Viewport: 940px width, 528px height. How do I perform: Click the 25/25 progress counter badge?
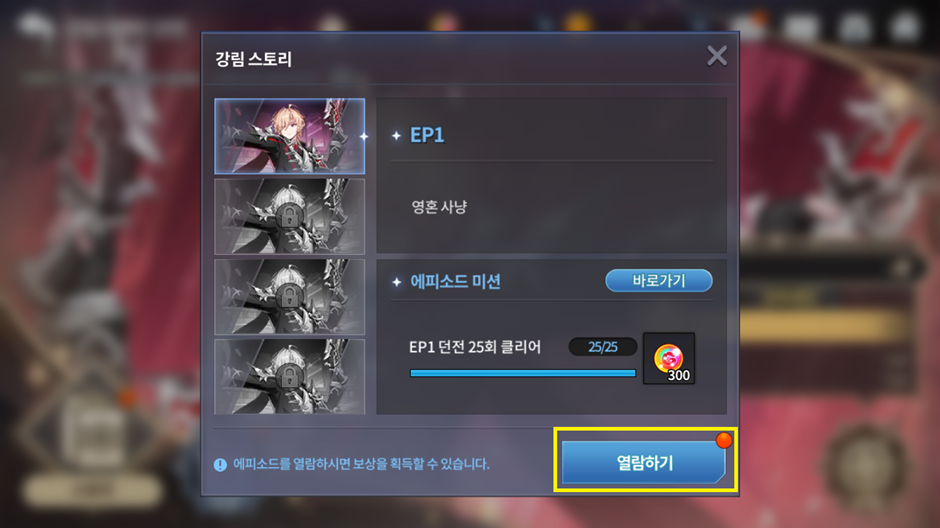(602, 347)
